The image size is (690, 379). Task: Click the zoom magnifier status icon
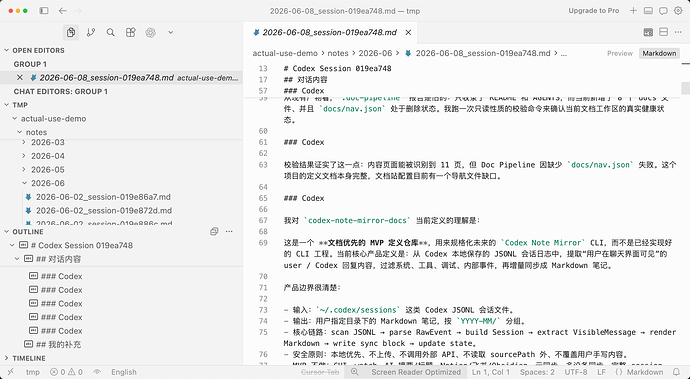354,372
